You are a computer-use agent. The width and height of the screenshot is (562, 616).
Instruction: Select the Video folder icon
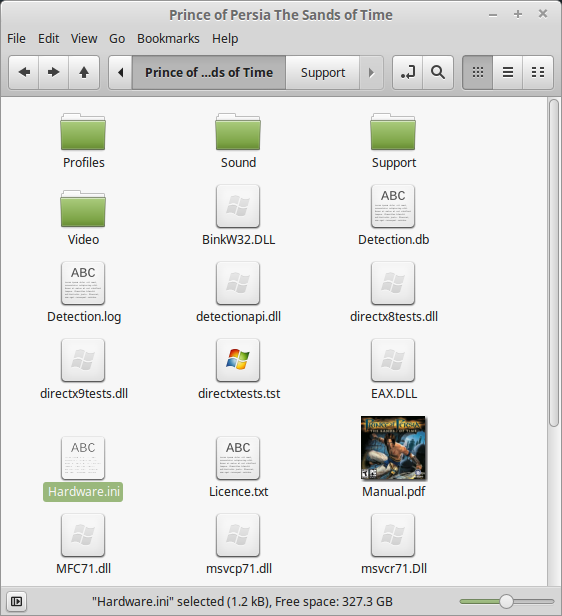[x=83, y=209]
